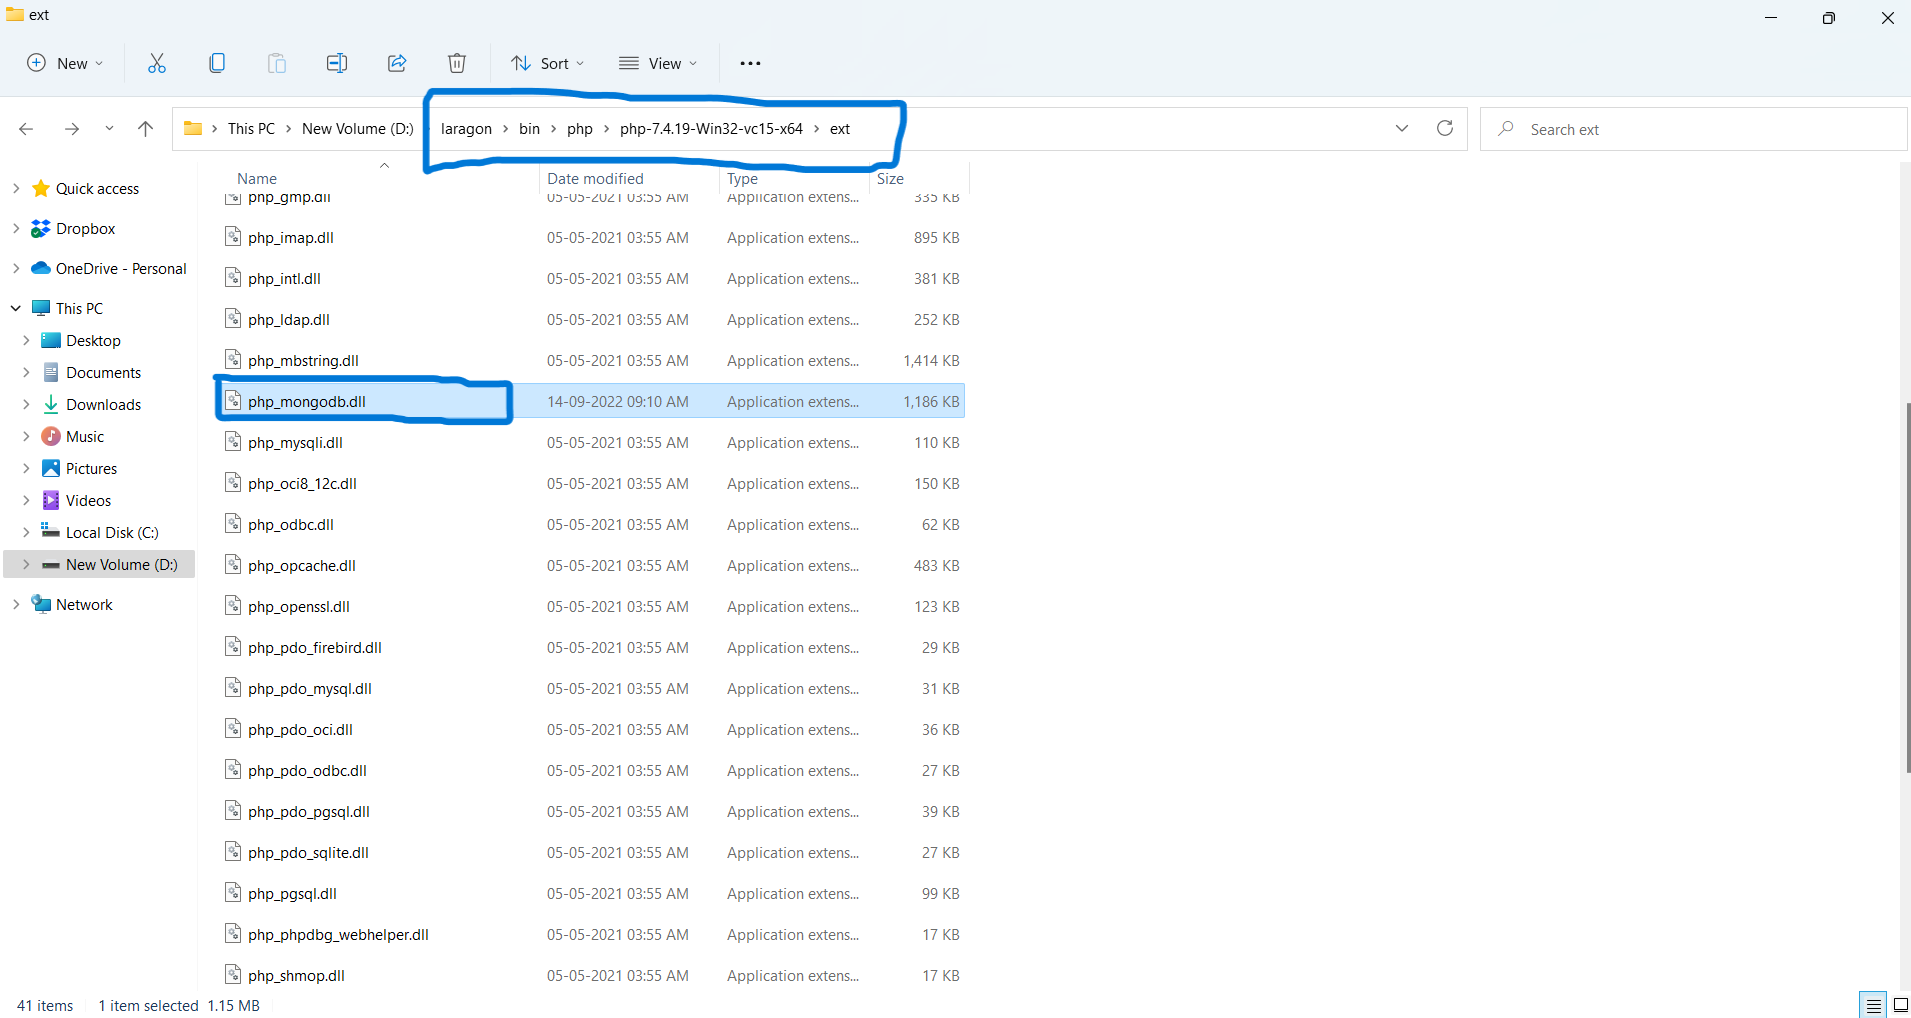This screenshot has height=1018, width=1911.
Task: Go forward with the right arrow
Action: (x=71, y=129)
